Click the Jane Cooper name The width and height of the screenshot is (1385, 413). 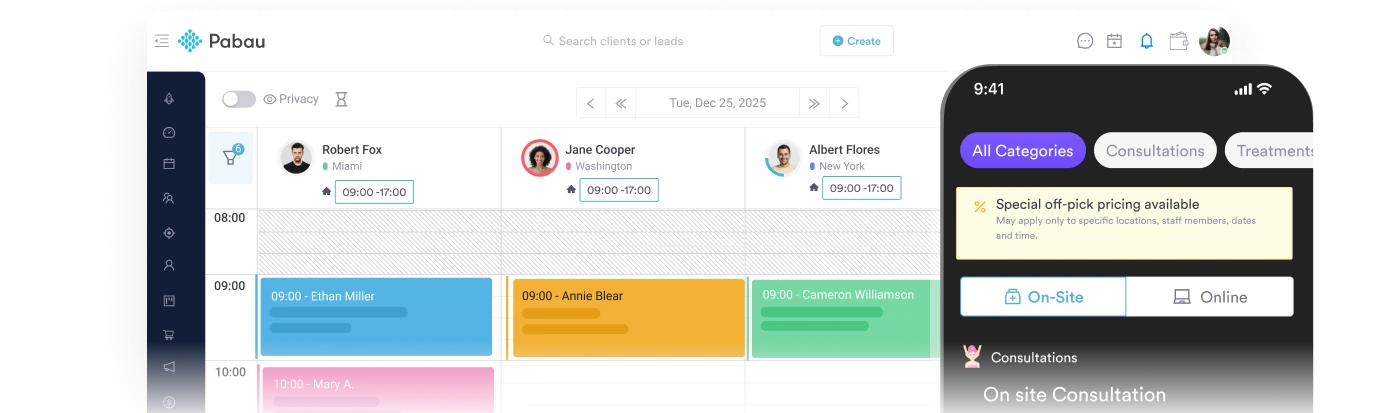click(x=600, y=150)
